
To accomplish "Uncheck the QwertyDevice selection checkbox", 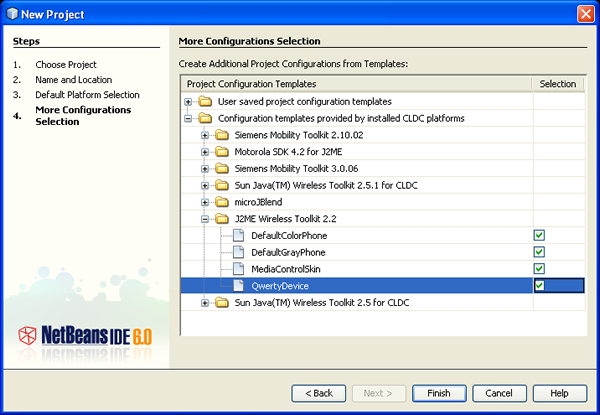I will click(539, 286).
